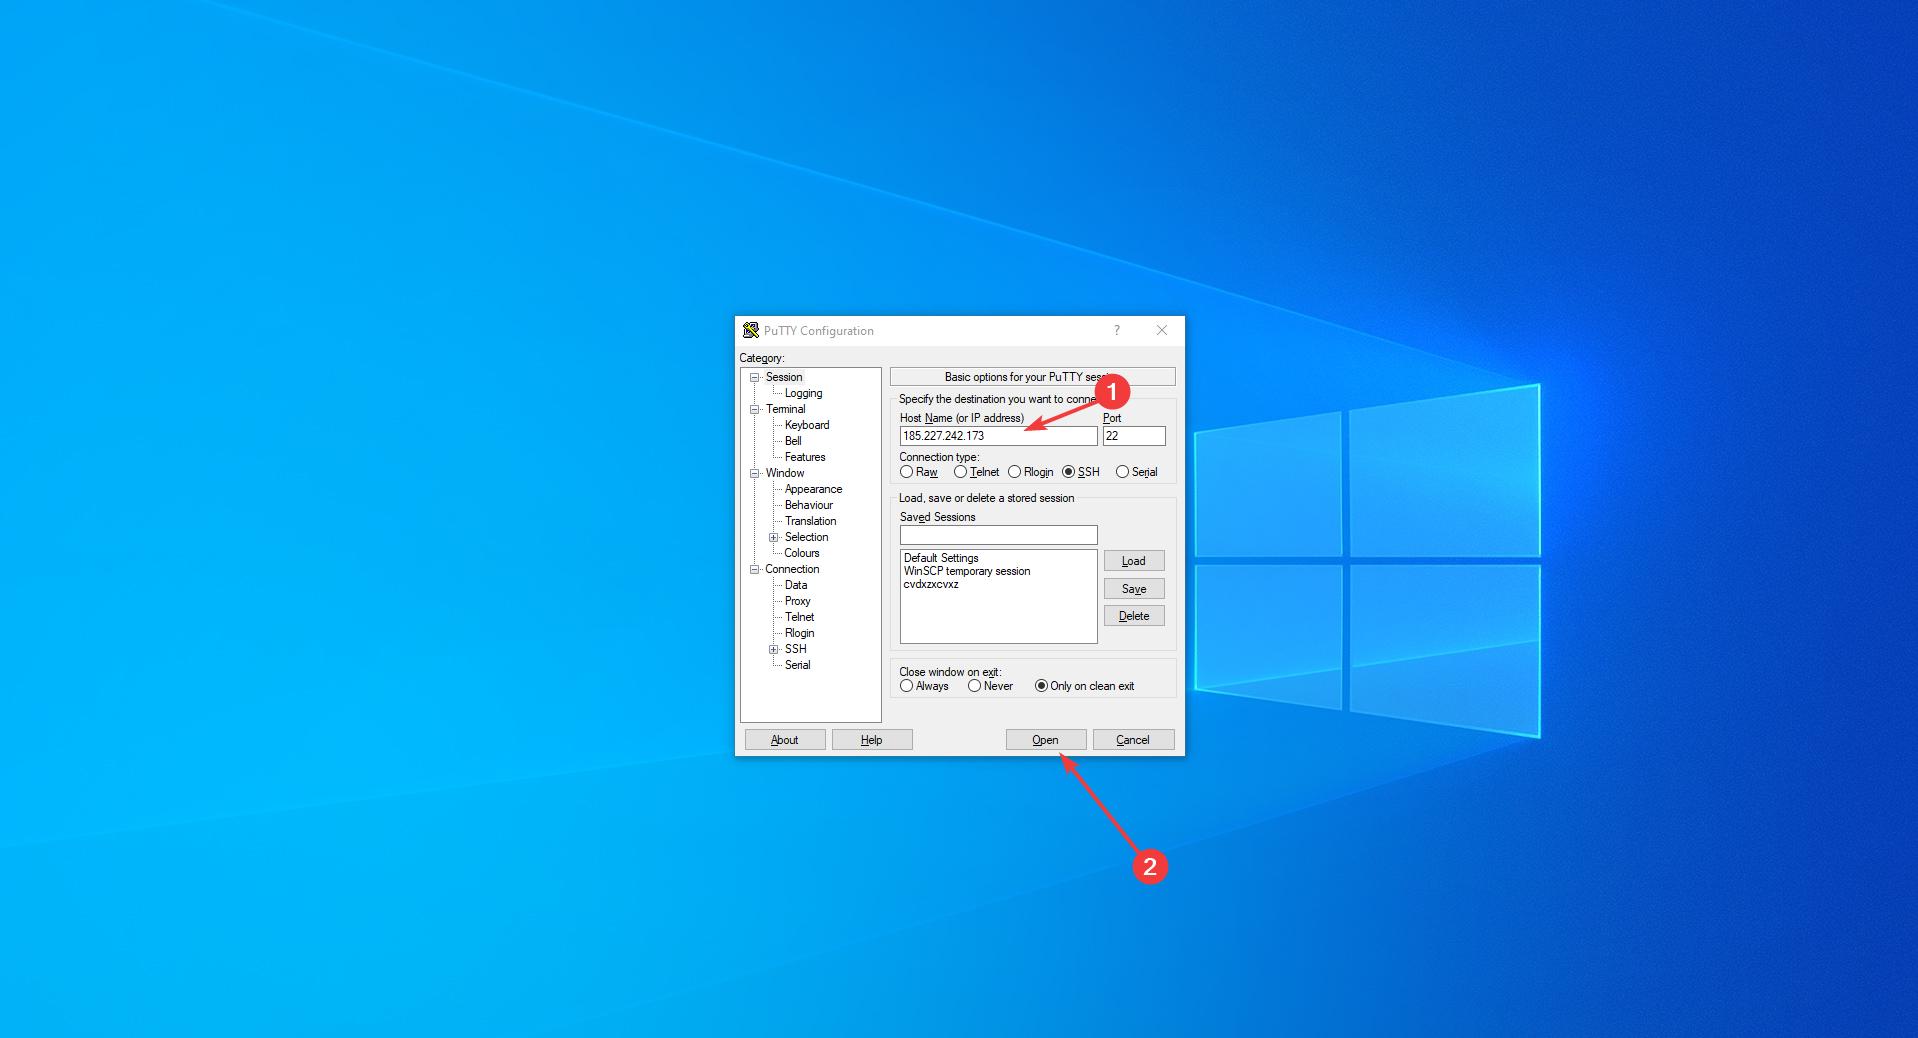Close the PuTTY Configuration window
The image size is (1918, 1038).
[1161, 330]
